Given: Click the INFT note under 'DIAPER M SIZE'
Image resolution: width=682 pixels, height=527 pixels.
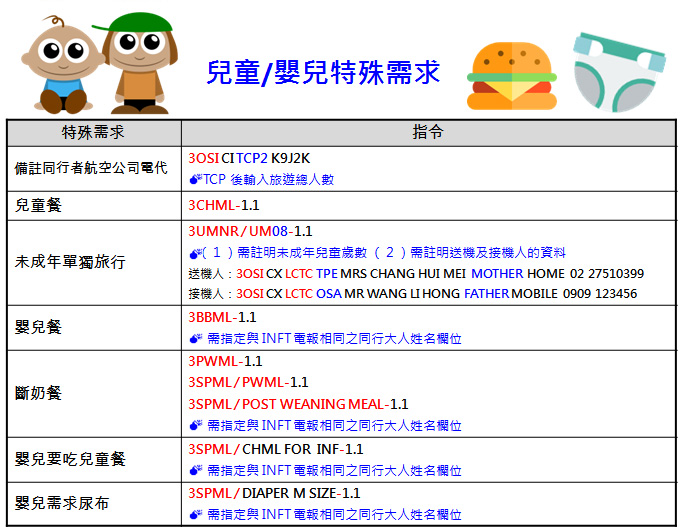Looking at the screenshot, I should click(x=334, y=514).
